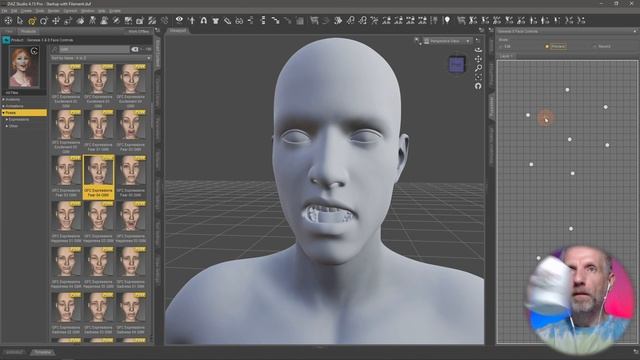The height and width of the screenshot is (360, 640).
Task: Click the up-arrow icon beside the eye icon
Action: [191, 20]
